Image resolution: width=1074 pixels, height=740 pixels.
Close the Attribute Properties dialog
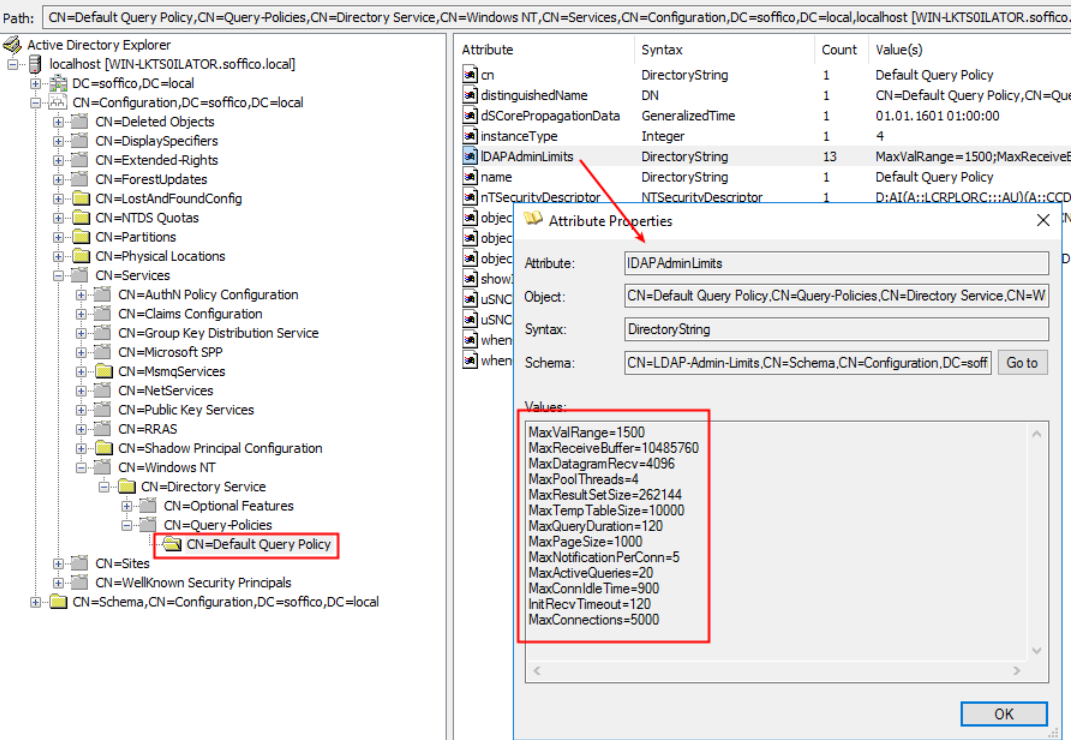(x=1042, y=221)
